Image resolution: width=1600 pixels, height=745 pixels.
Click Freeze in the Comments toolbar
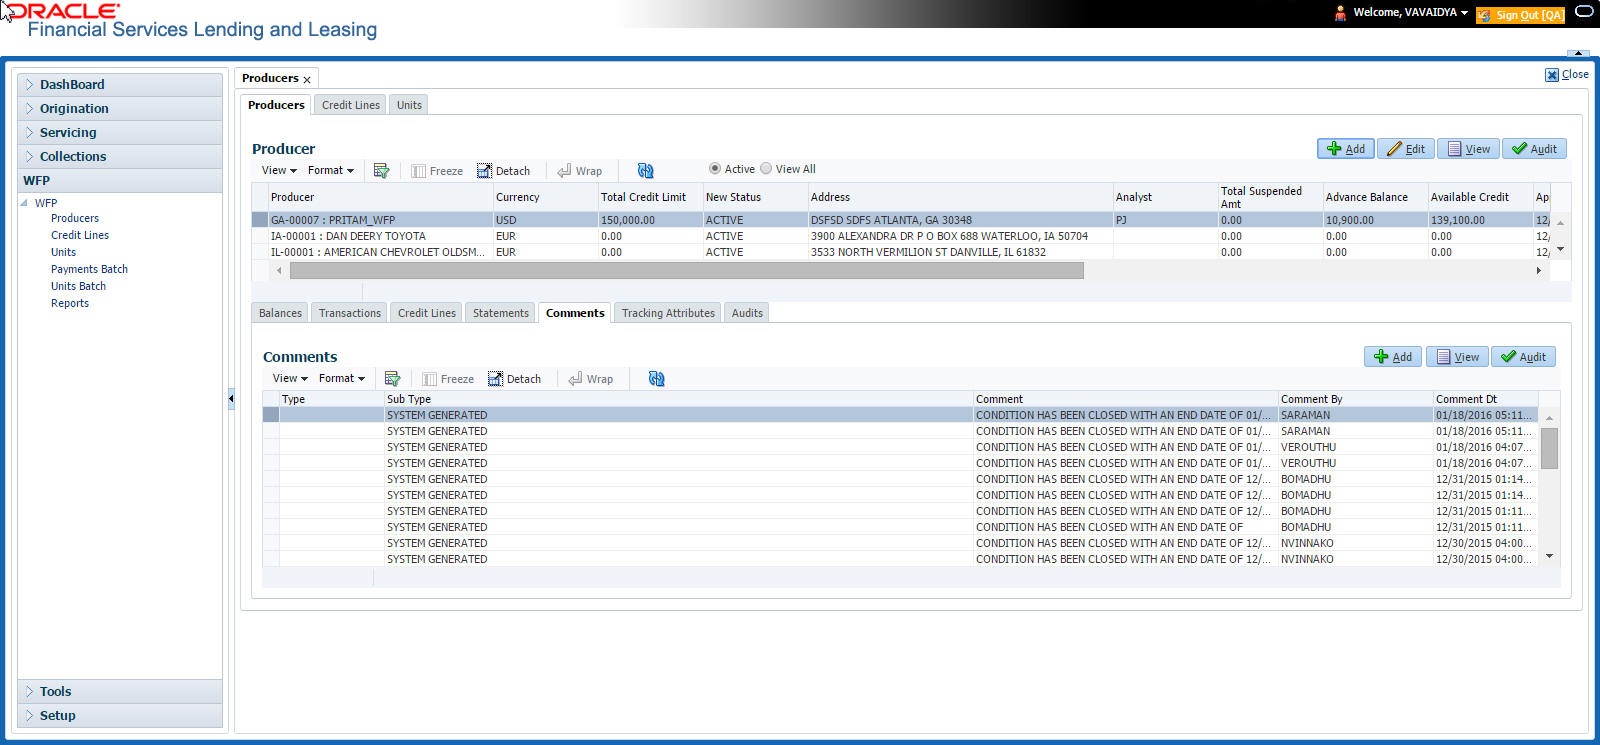pos(448,379)
